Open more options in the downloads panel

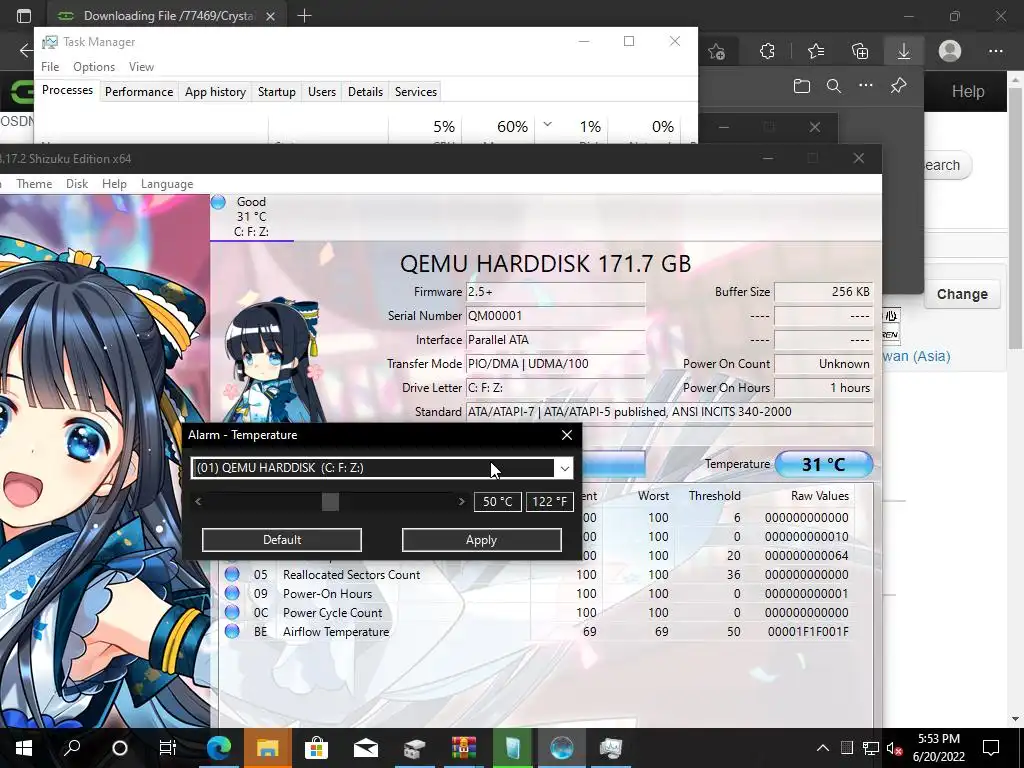[x=866, y=86]
